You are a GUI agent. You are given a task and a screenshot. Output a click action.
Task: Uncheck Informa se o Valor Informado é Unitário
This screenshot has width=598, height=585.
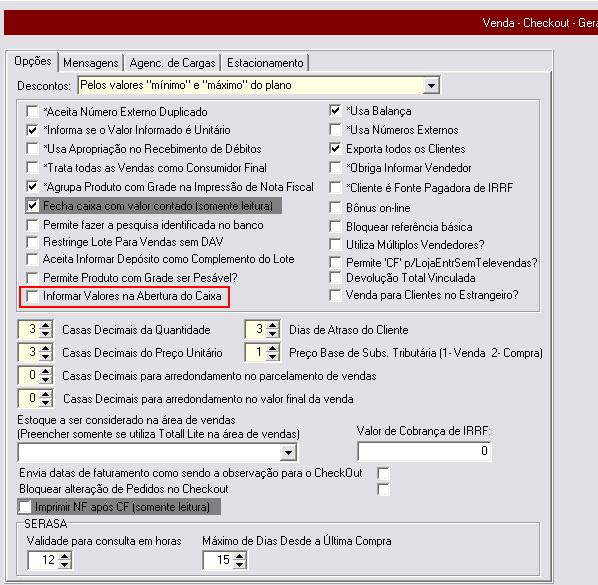(x=32, y=130)
